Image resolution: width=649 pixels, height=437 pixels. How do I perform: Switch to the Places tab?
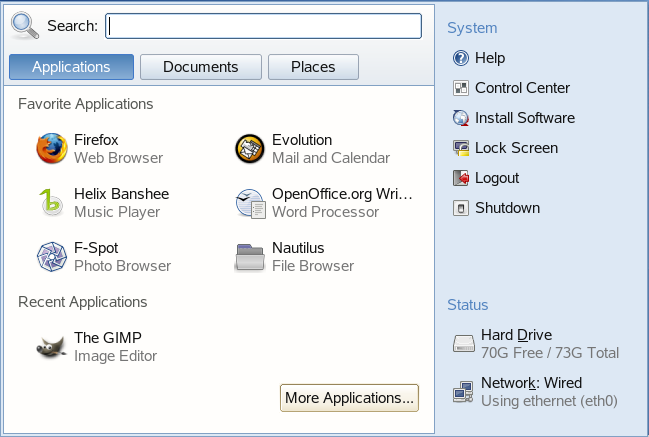tap(313, 67)
